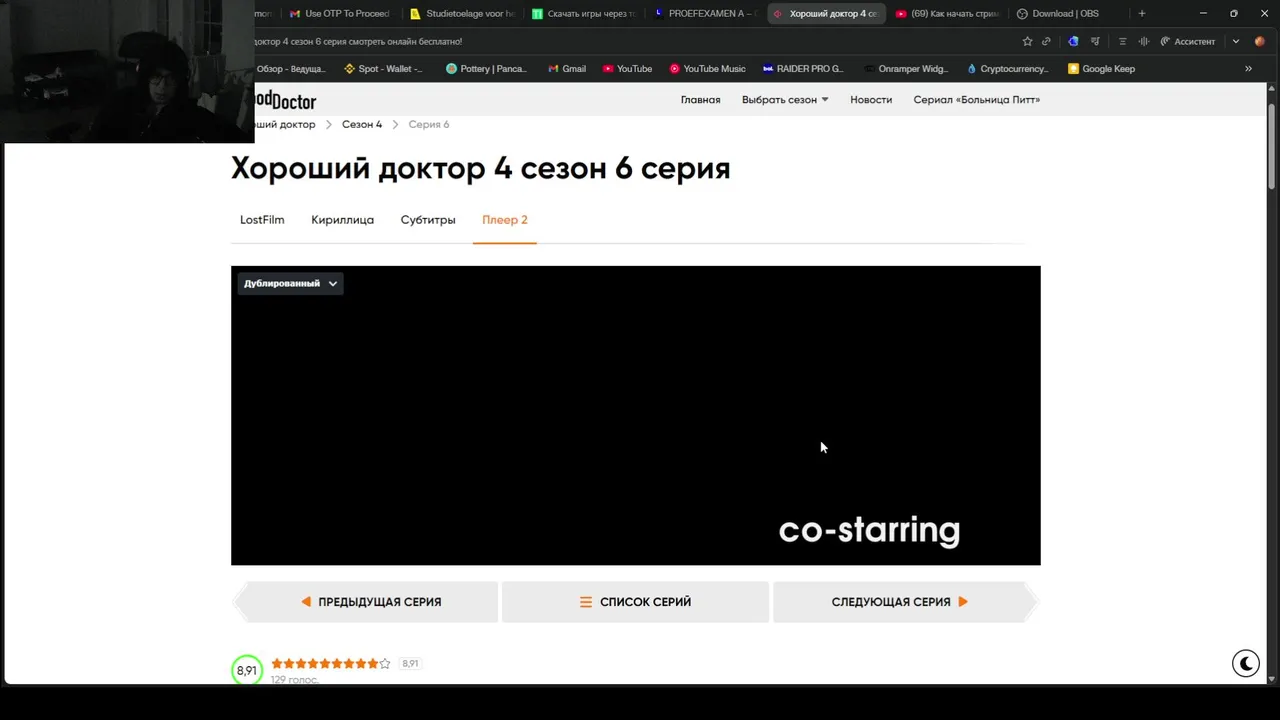Screen dimensions: 1280x720
Task: Open the Cryptocurrency bookmark
Action: pos(1007,69)
